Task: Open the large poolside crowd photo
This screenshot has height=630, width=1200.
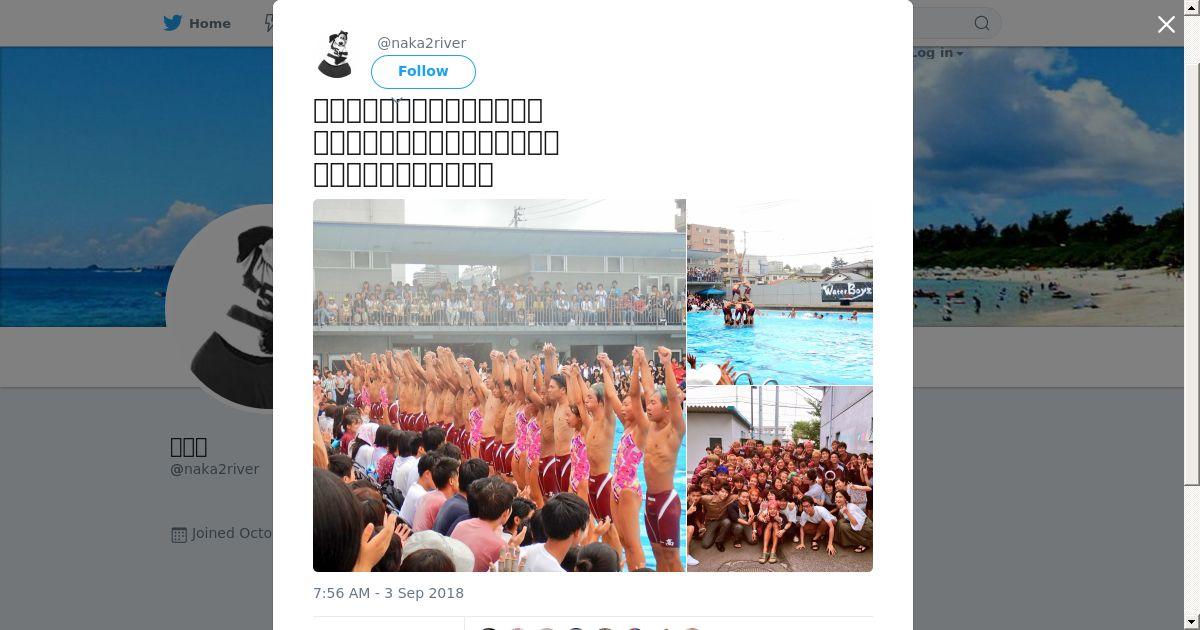Action: pos(499,385)
